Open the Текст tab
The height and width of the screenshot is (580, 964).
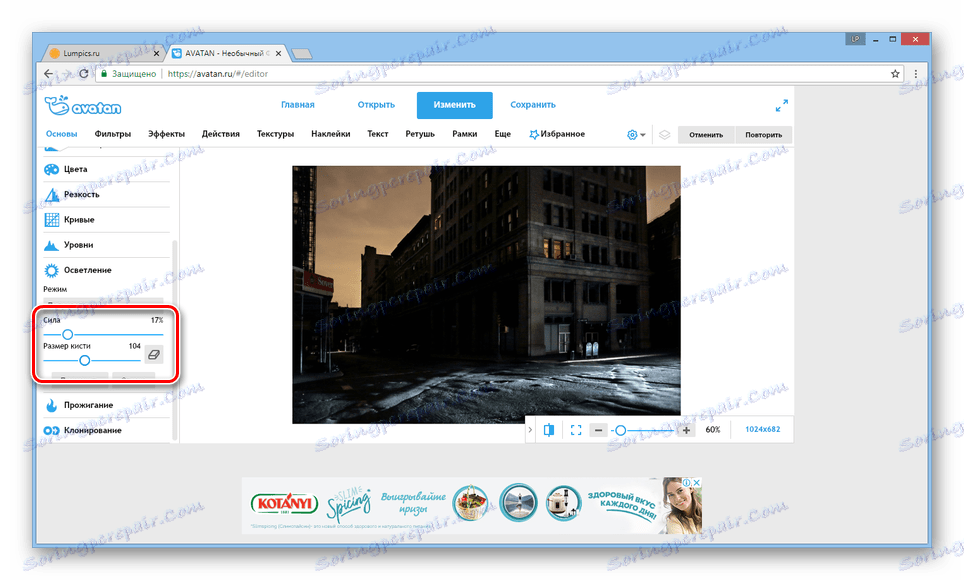point(377,134)
